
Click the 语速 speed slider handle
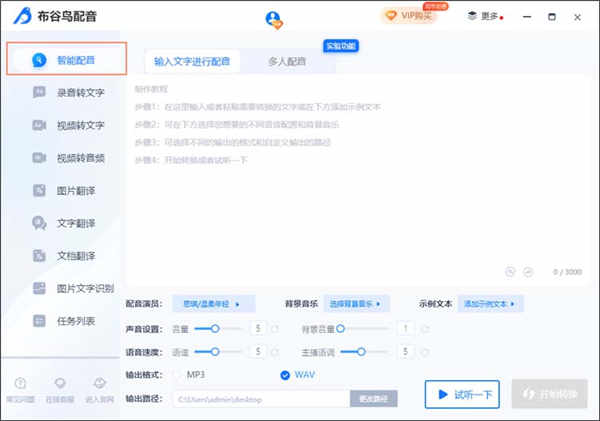pyautogui.click(x=215, y=352)
